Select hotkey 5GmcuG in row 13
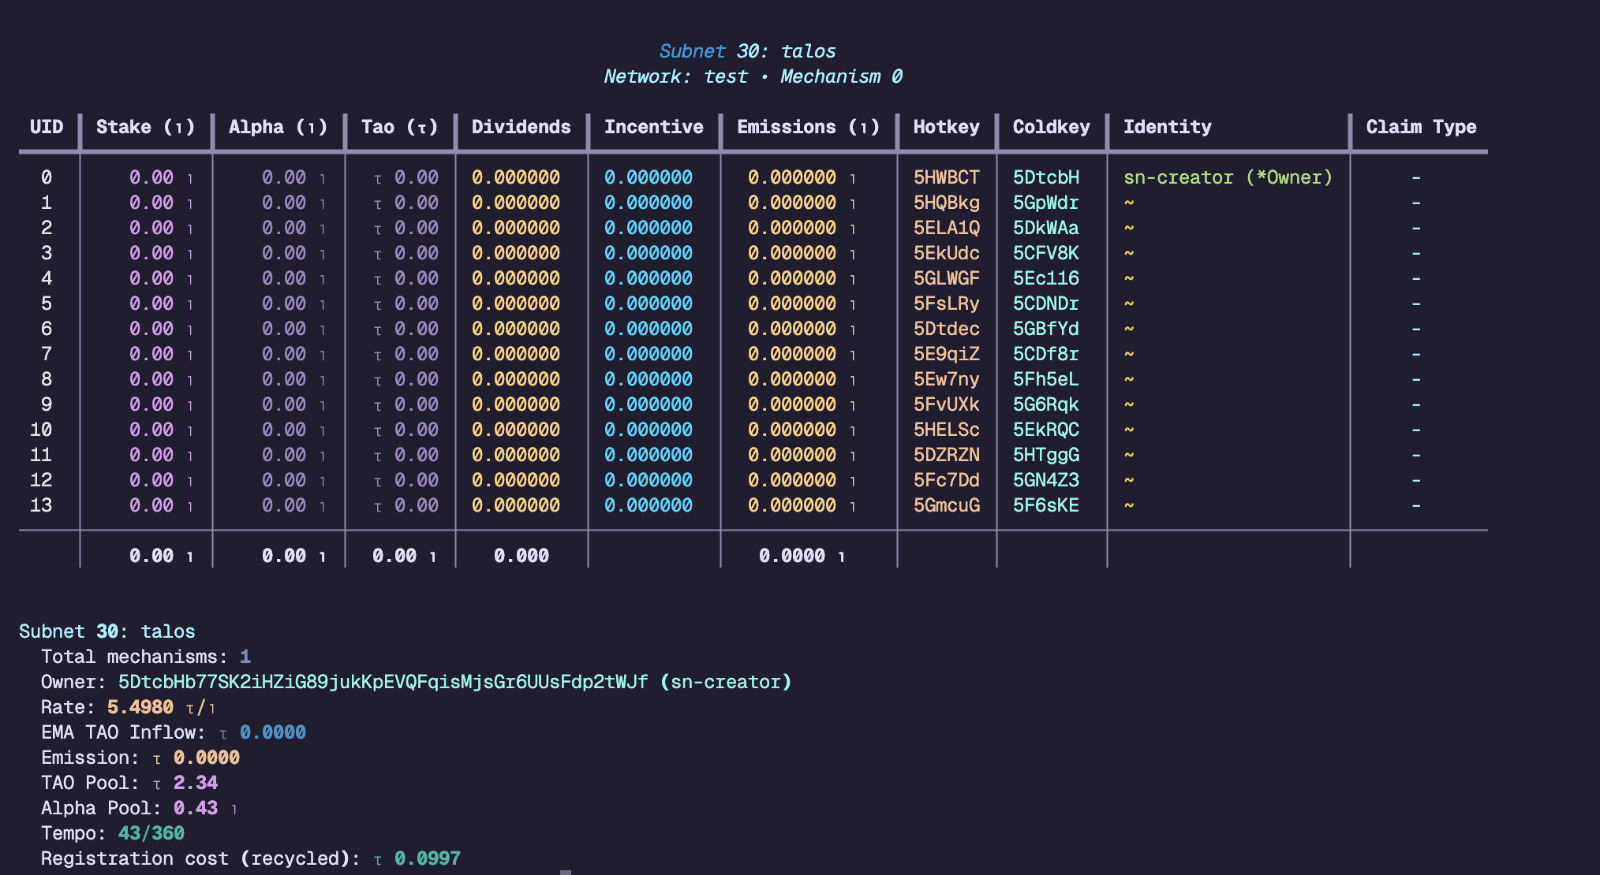 pos(946,506)
